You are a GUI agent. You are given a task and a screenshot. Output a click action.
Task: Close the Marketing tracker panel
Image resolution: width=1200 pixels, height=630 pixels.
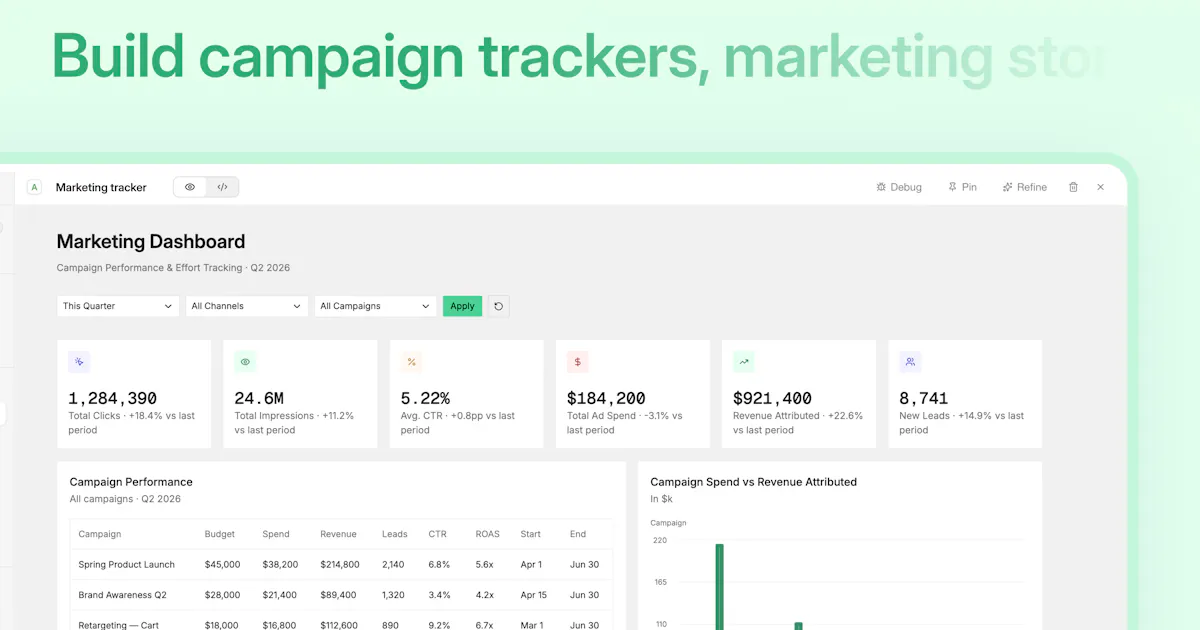pos(1100,187)
